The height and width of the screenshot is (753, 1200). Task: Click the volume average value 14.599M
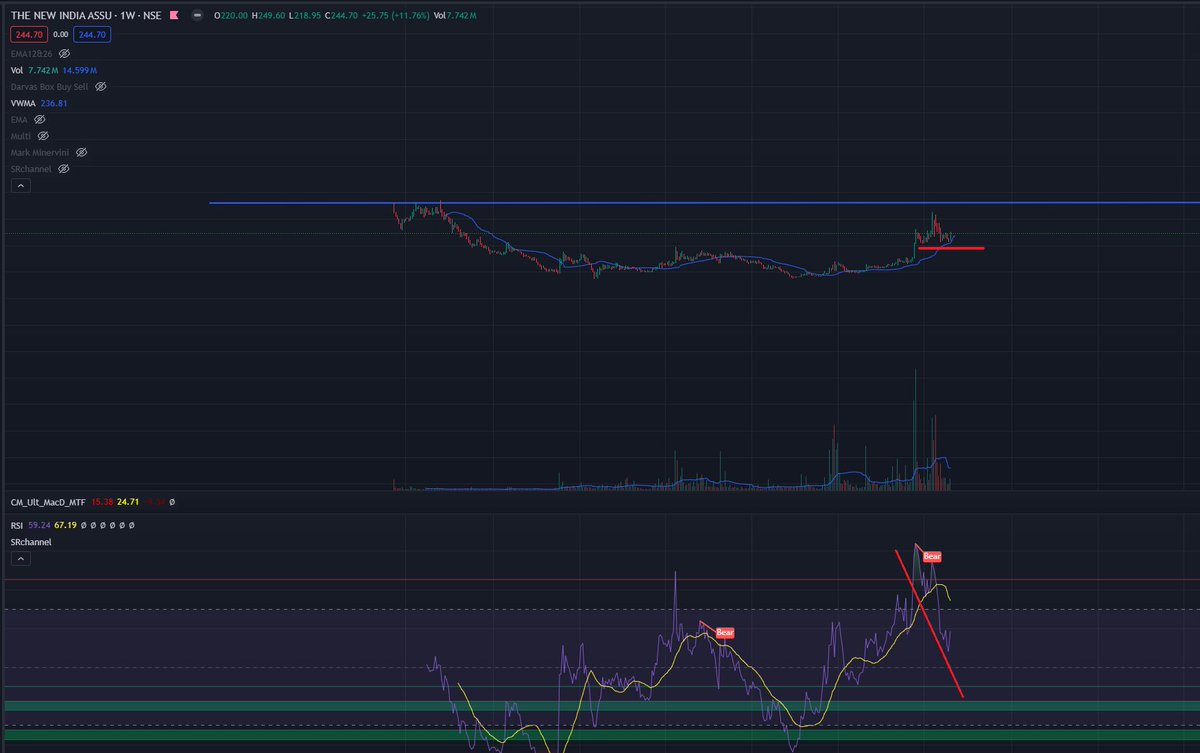80,70
